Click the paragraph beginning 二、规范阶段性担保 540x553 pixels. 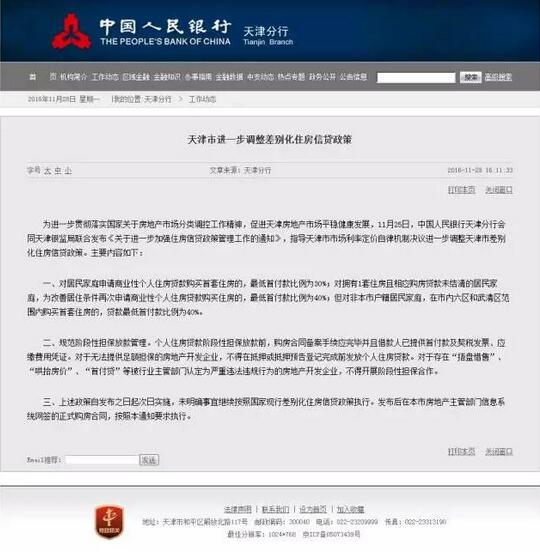click(x=267, y=357)
